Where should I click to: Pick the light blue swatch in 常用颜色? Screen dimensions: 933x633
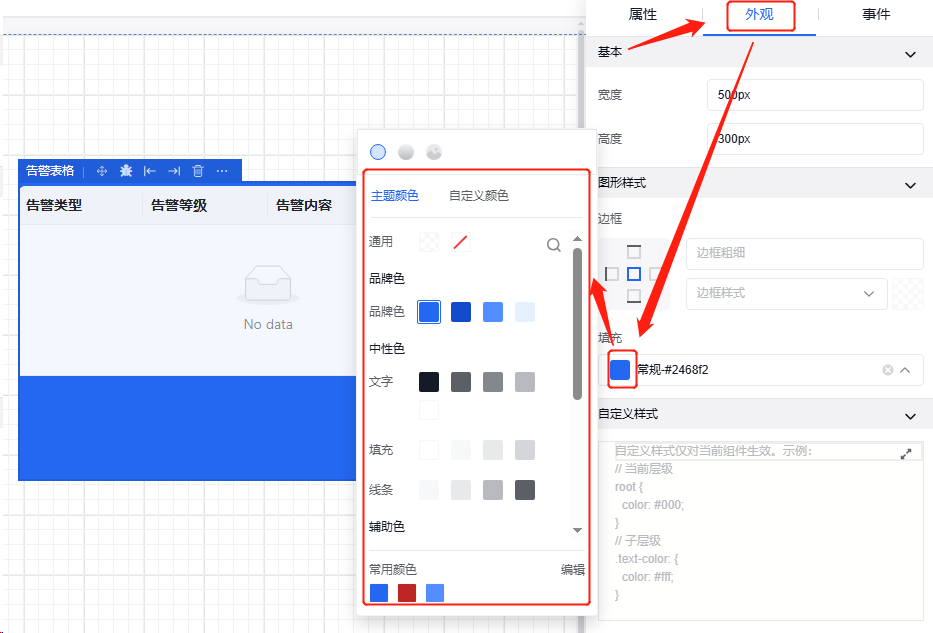point(435,593)
